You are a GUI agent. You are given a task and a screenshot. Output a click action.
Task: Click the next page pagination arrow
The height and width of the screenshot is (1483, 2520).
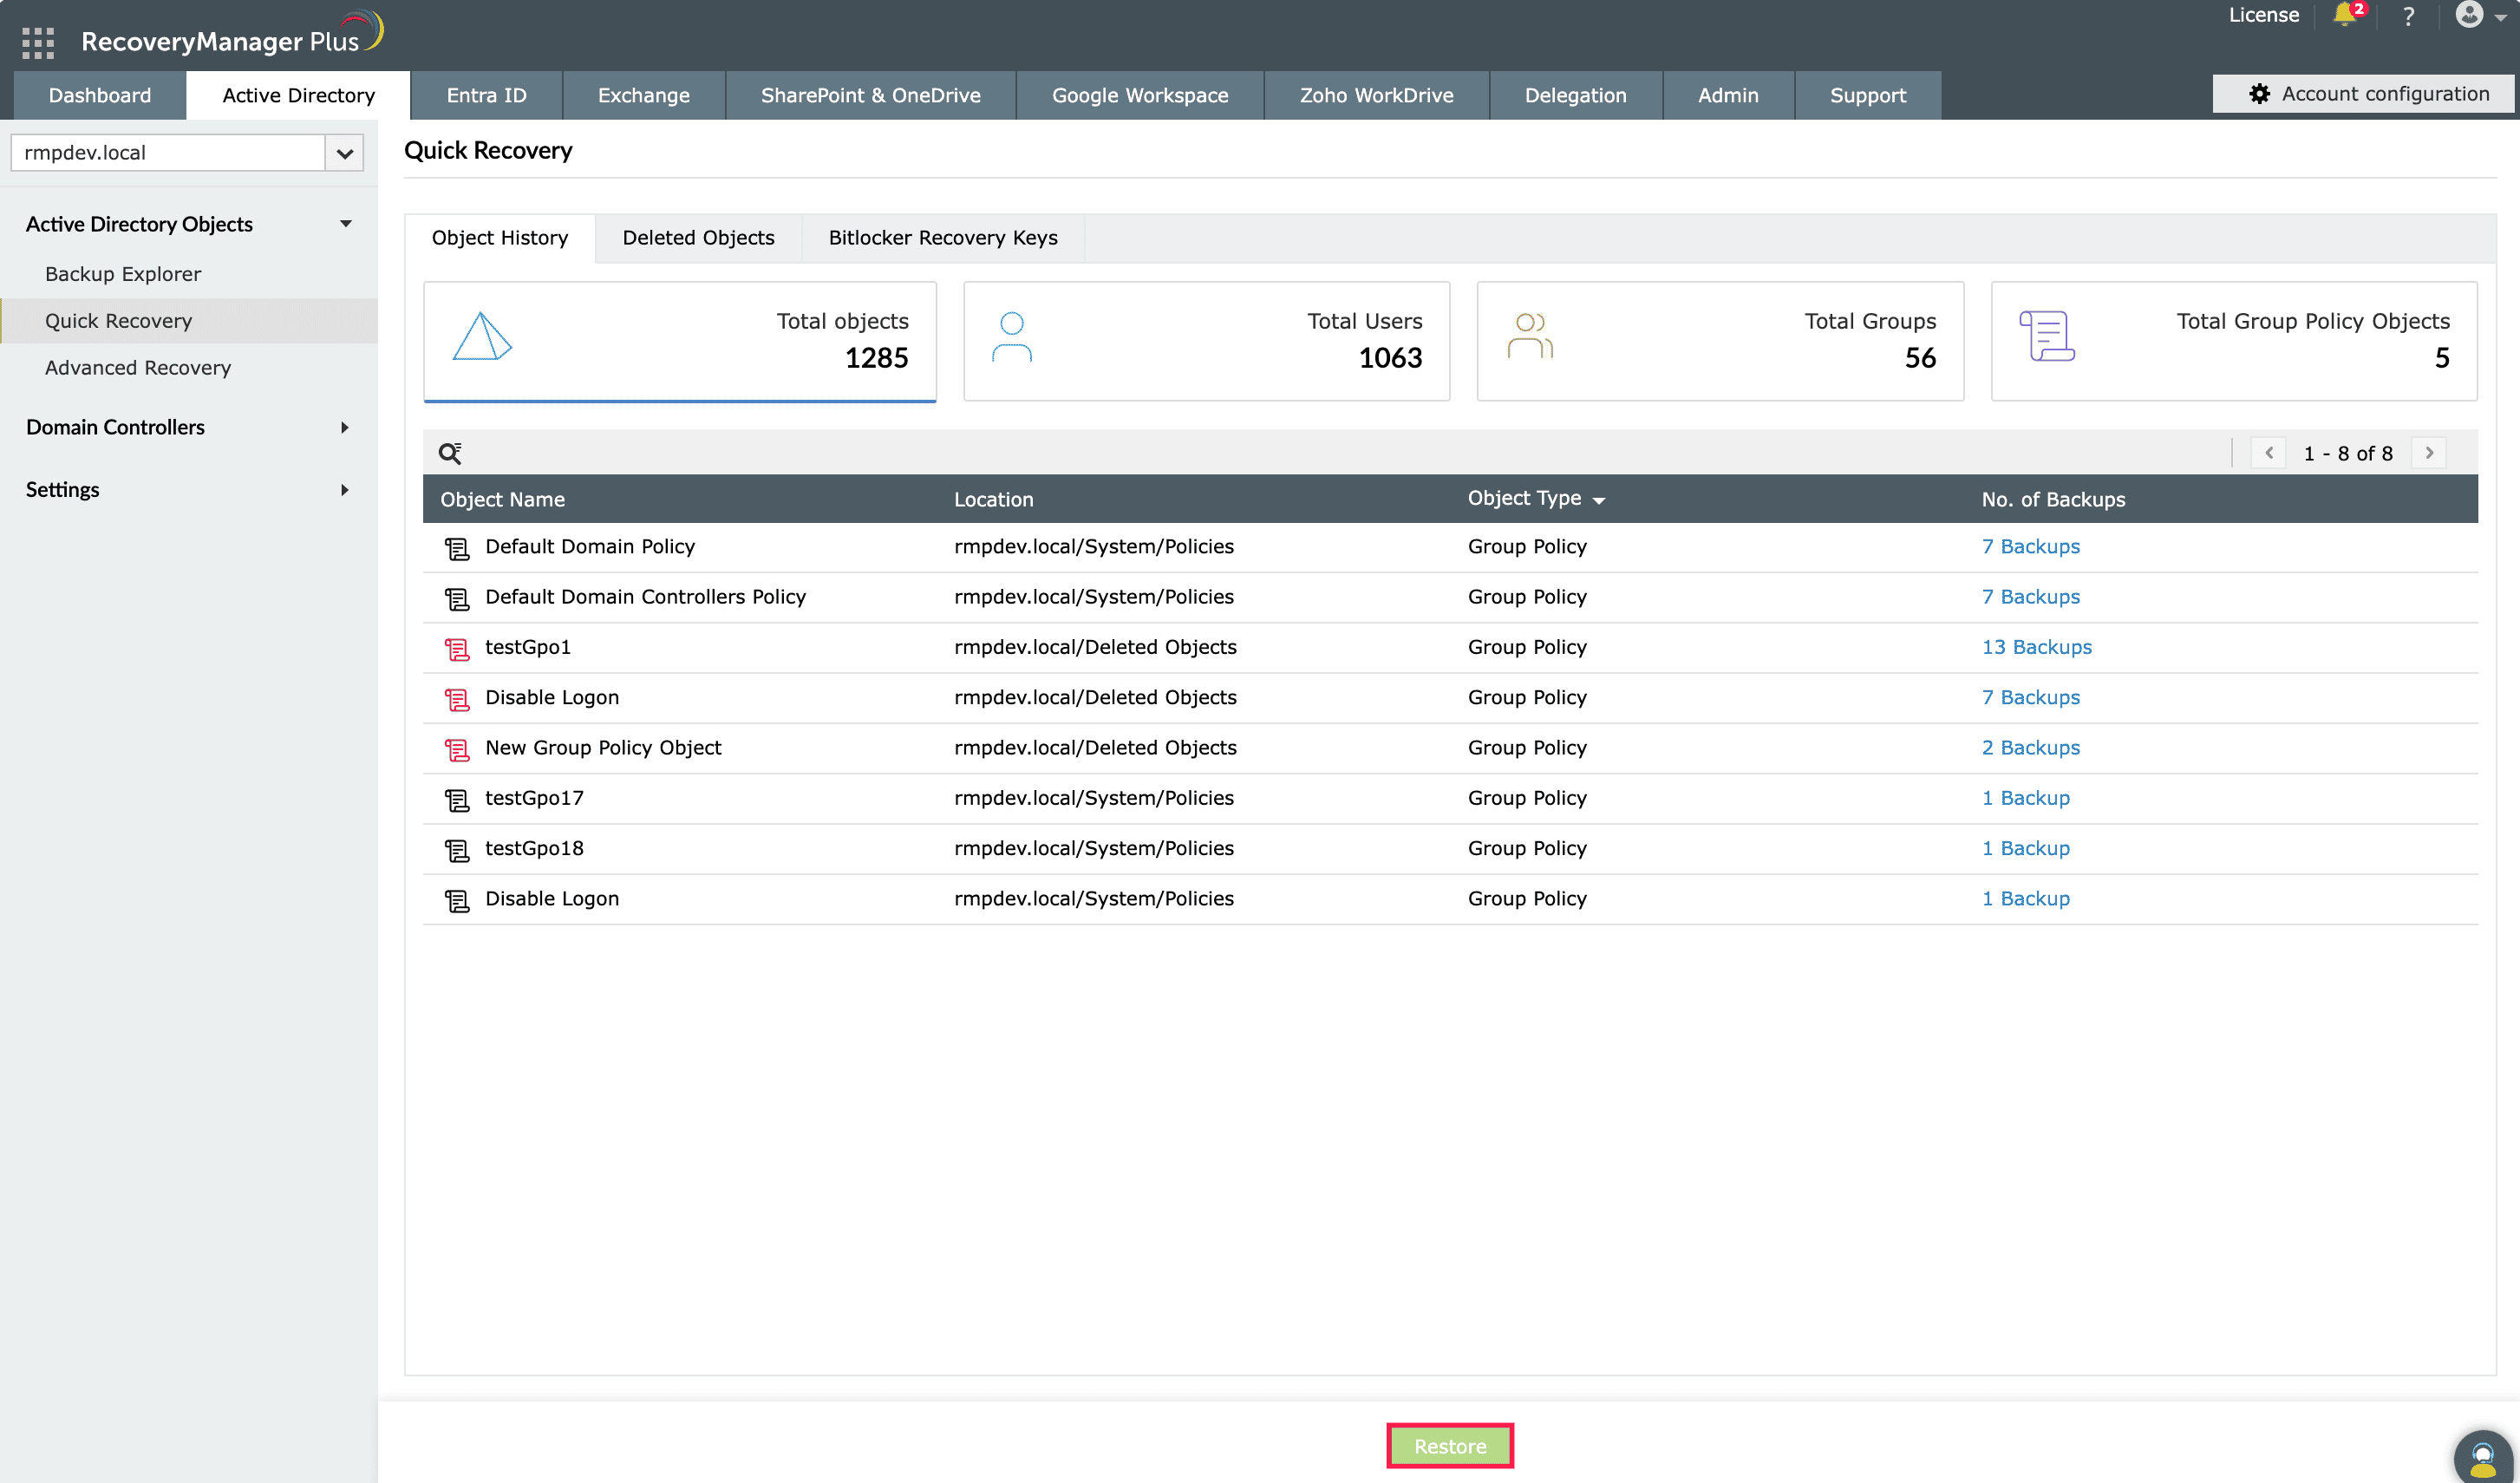2430,453
